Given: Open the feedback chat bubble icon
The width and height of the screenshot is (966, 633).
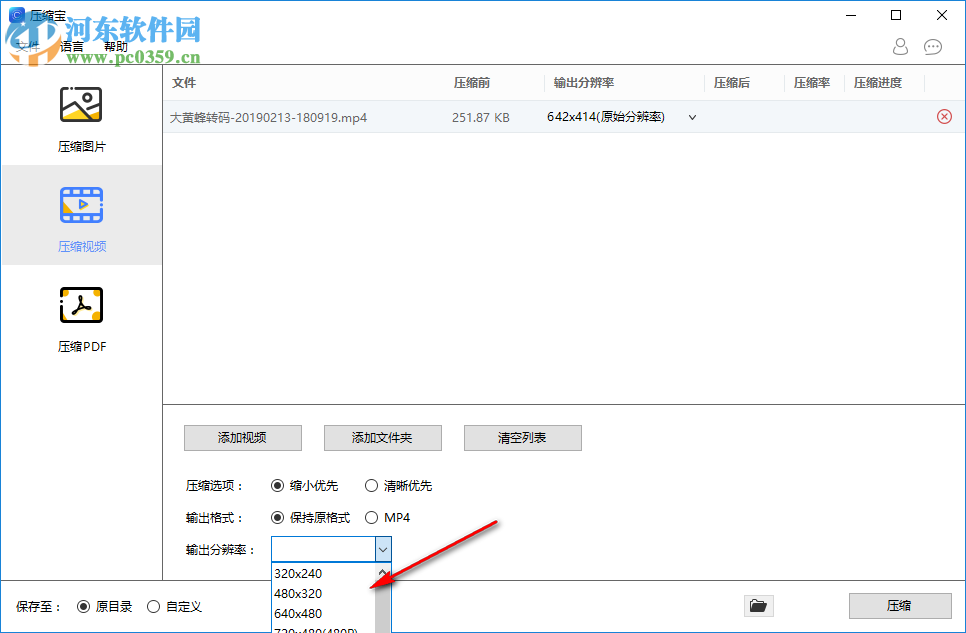Looking at the screenshot, I should 933,47.
